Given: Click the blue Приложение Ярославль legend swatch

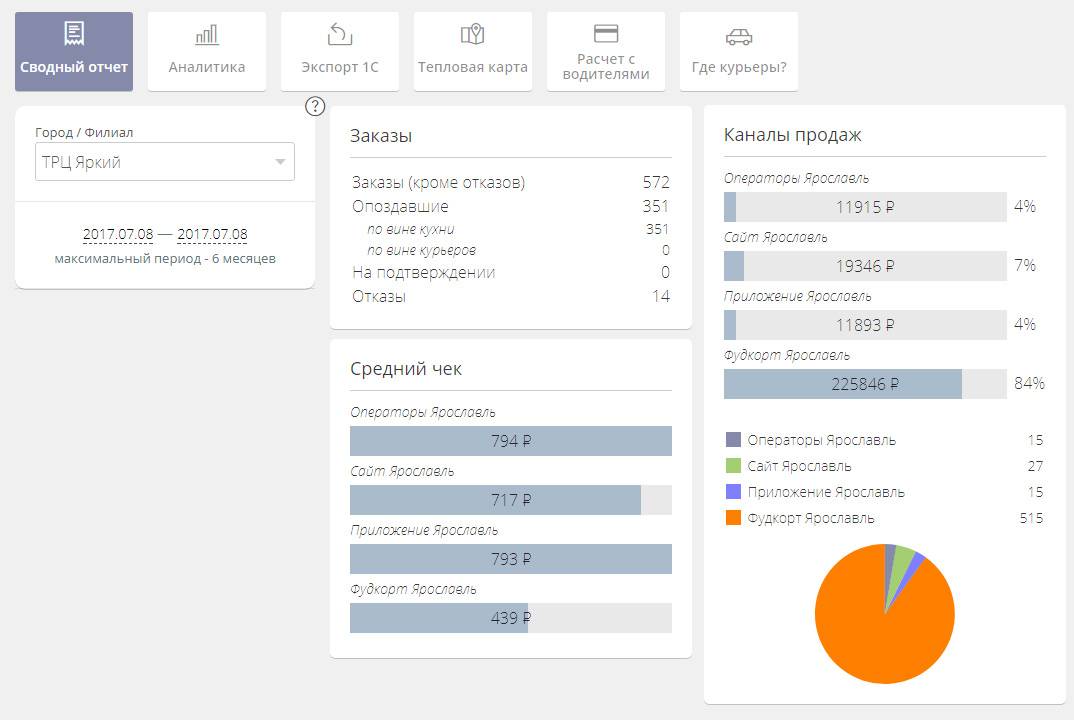Looking at the screenshot, I should (733, 492).
